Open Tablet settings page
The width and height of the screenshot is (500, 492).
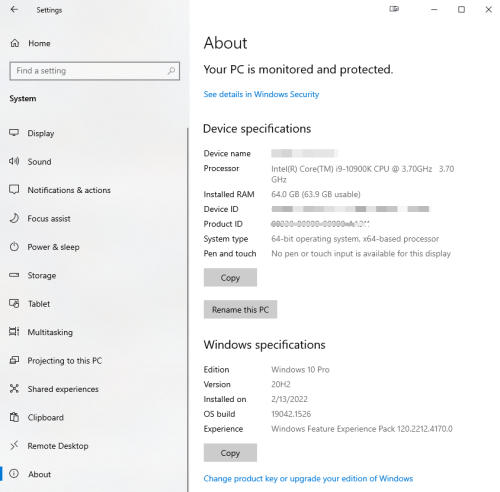(x=39, y=304)
